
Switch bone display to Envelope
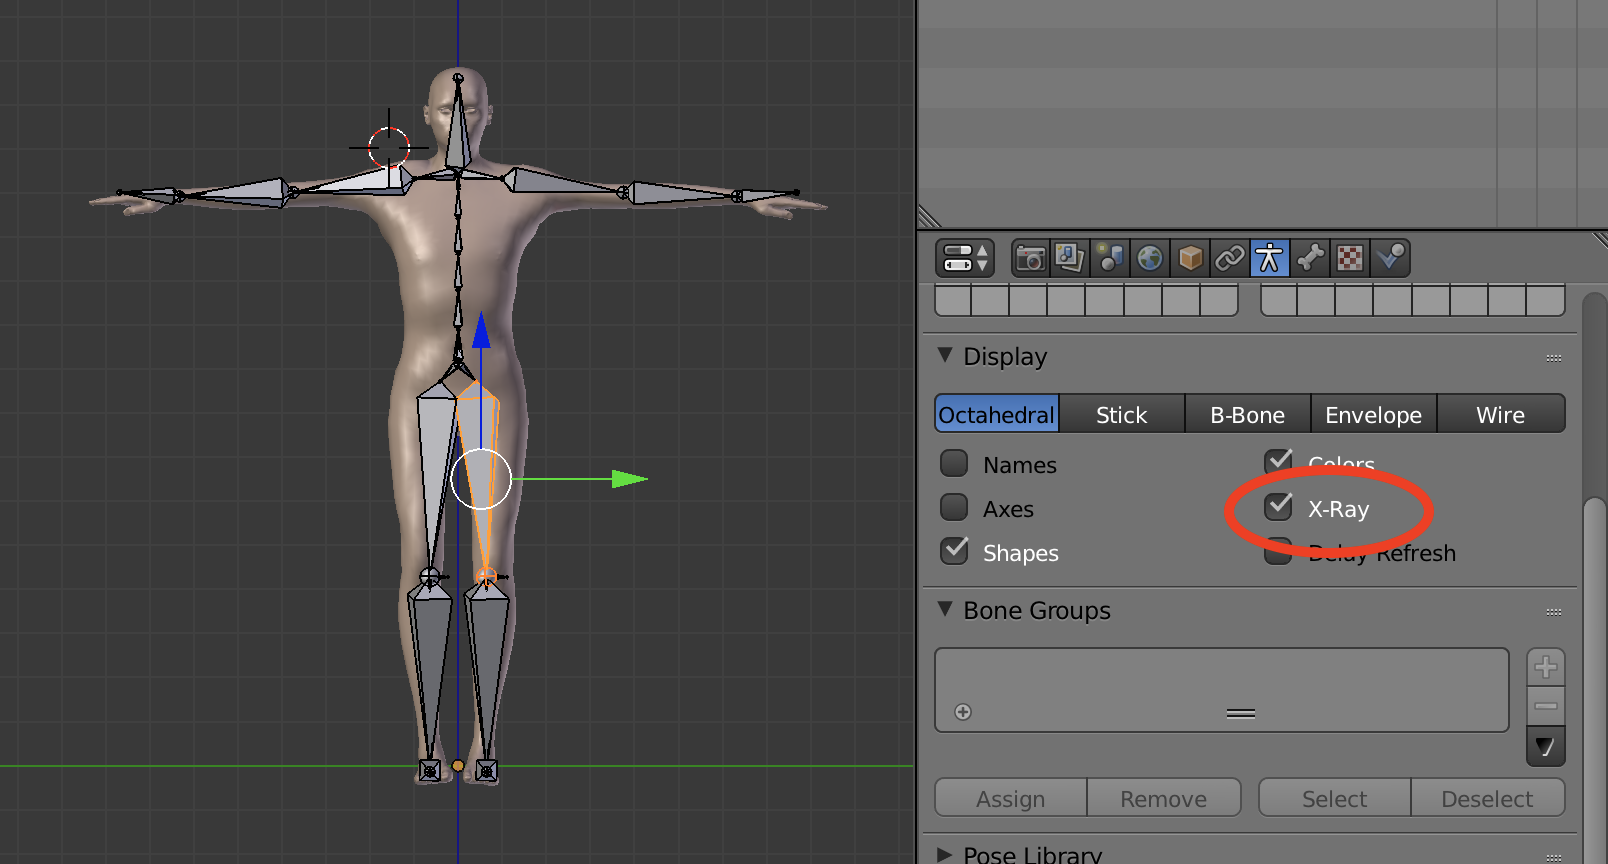click(x=1374, y=414)
